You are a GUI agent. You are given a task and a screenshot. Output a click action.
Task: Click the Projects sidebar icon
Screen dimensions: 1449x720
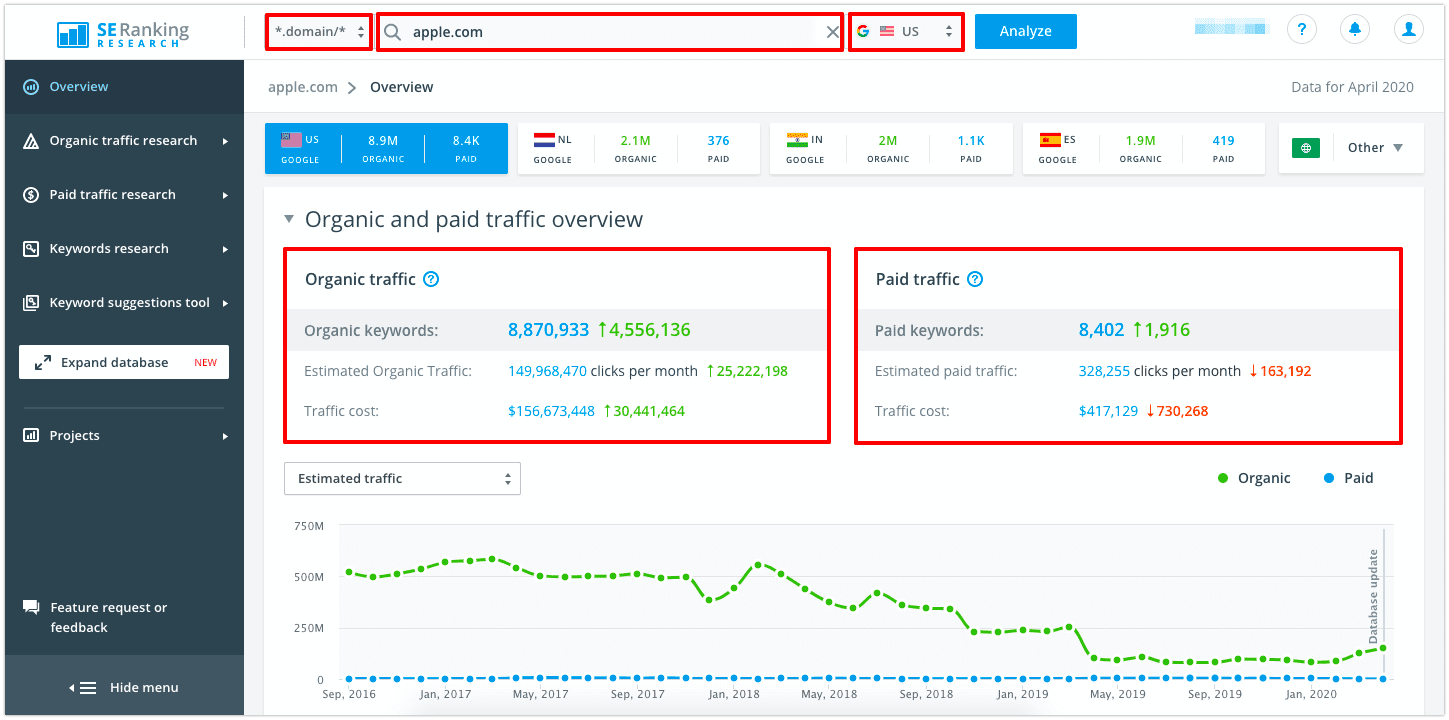pyautogui.click(x=31, y=436)
